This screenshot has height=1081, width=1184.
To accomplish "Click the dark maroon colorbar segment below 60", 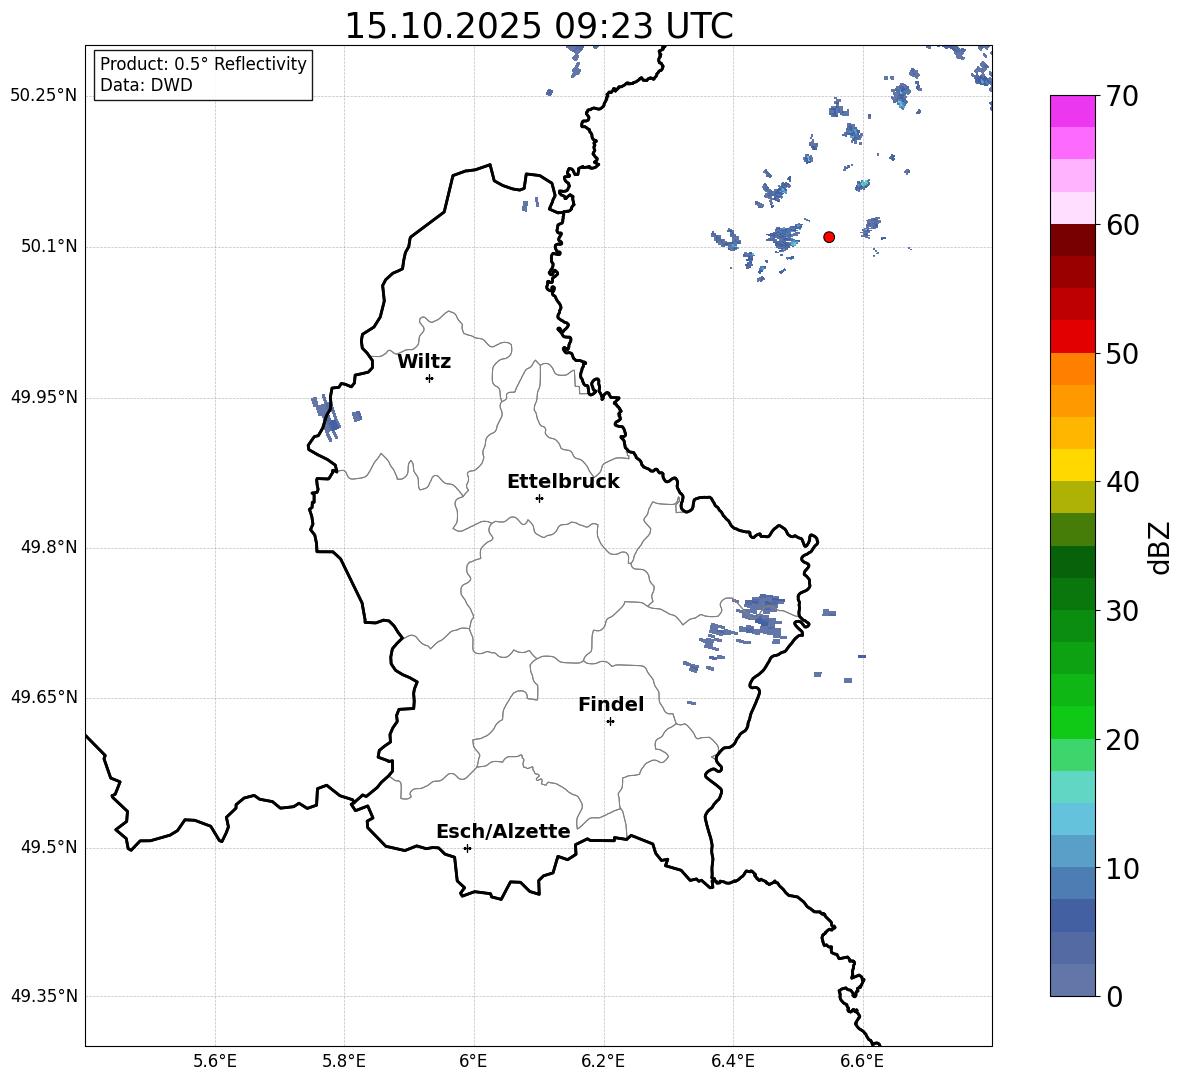I will click(x=1072, y=240).
